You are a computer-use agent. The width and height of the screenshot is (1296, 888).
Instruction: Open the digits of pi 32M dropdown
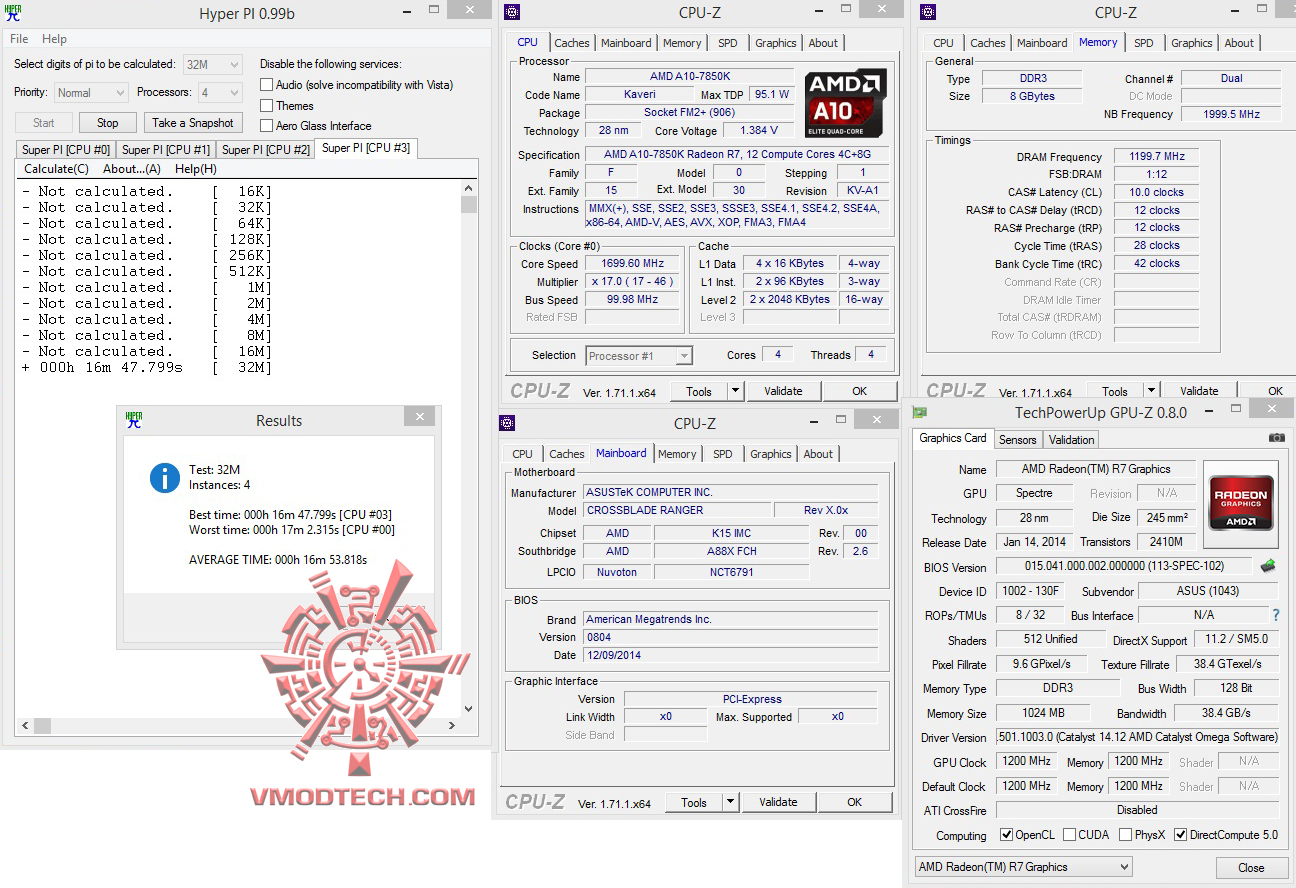[x=213, y=64]
